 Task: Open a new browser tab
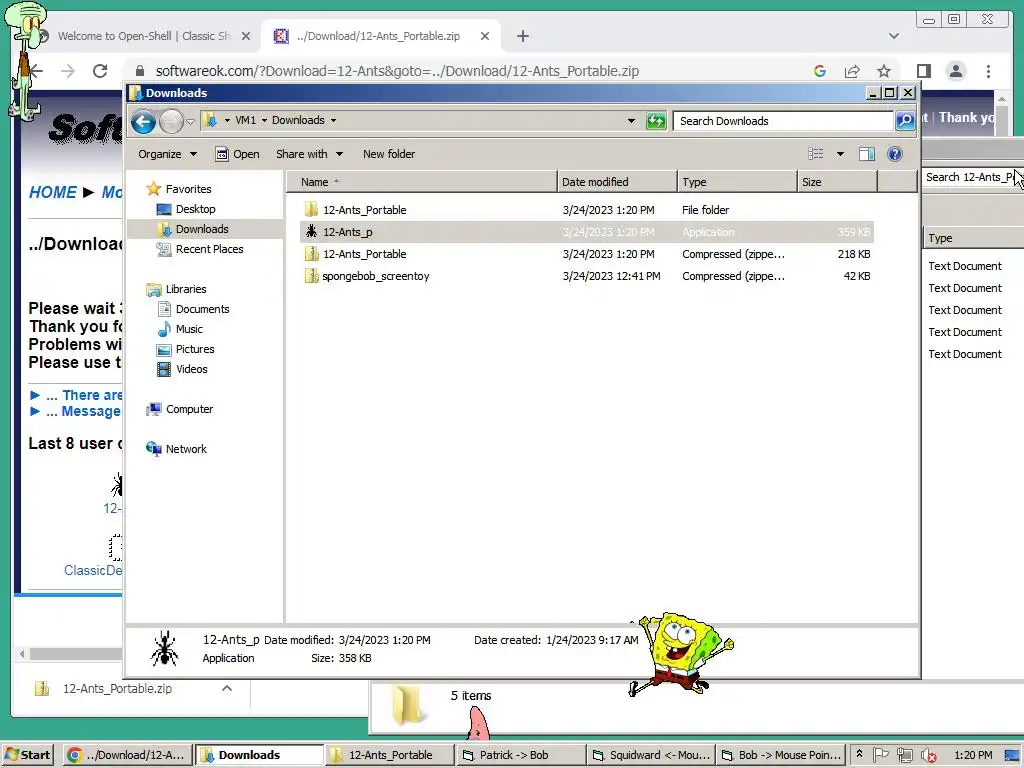pyautogui.click(x=522, y=37)
